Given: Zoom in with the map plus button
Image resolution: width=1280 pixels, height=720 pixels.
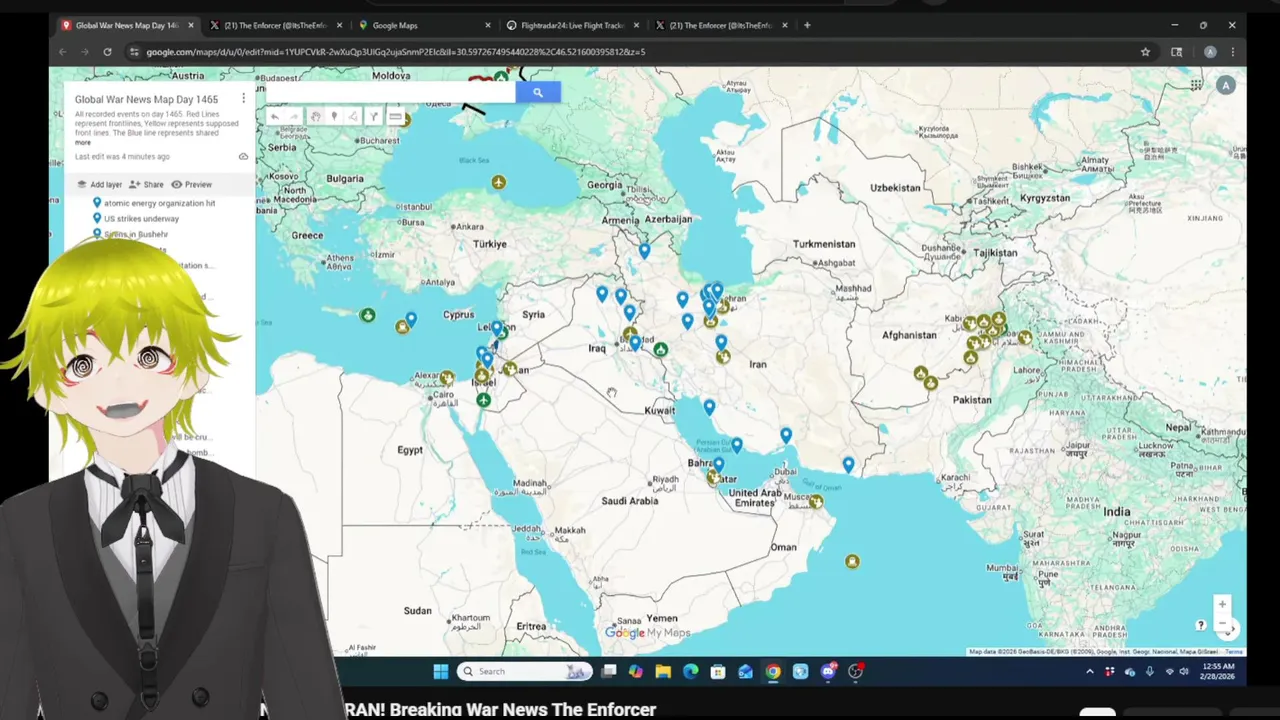Looking at the screenshot, I should [x=1222, y=604].
